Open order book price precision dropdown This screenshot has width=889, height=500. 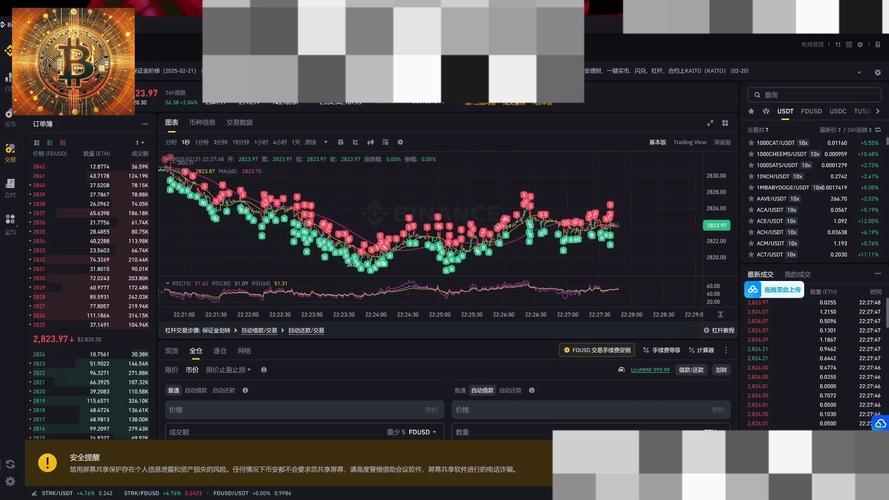click(x=139, y=142)
